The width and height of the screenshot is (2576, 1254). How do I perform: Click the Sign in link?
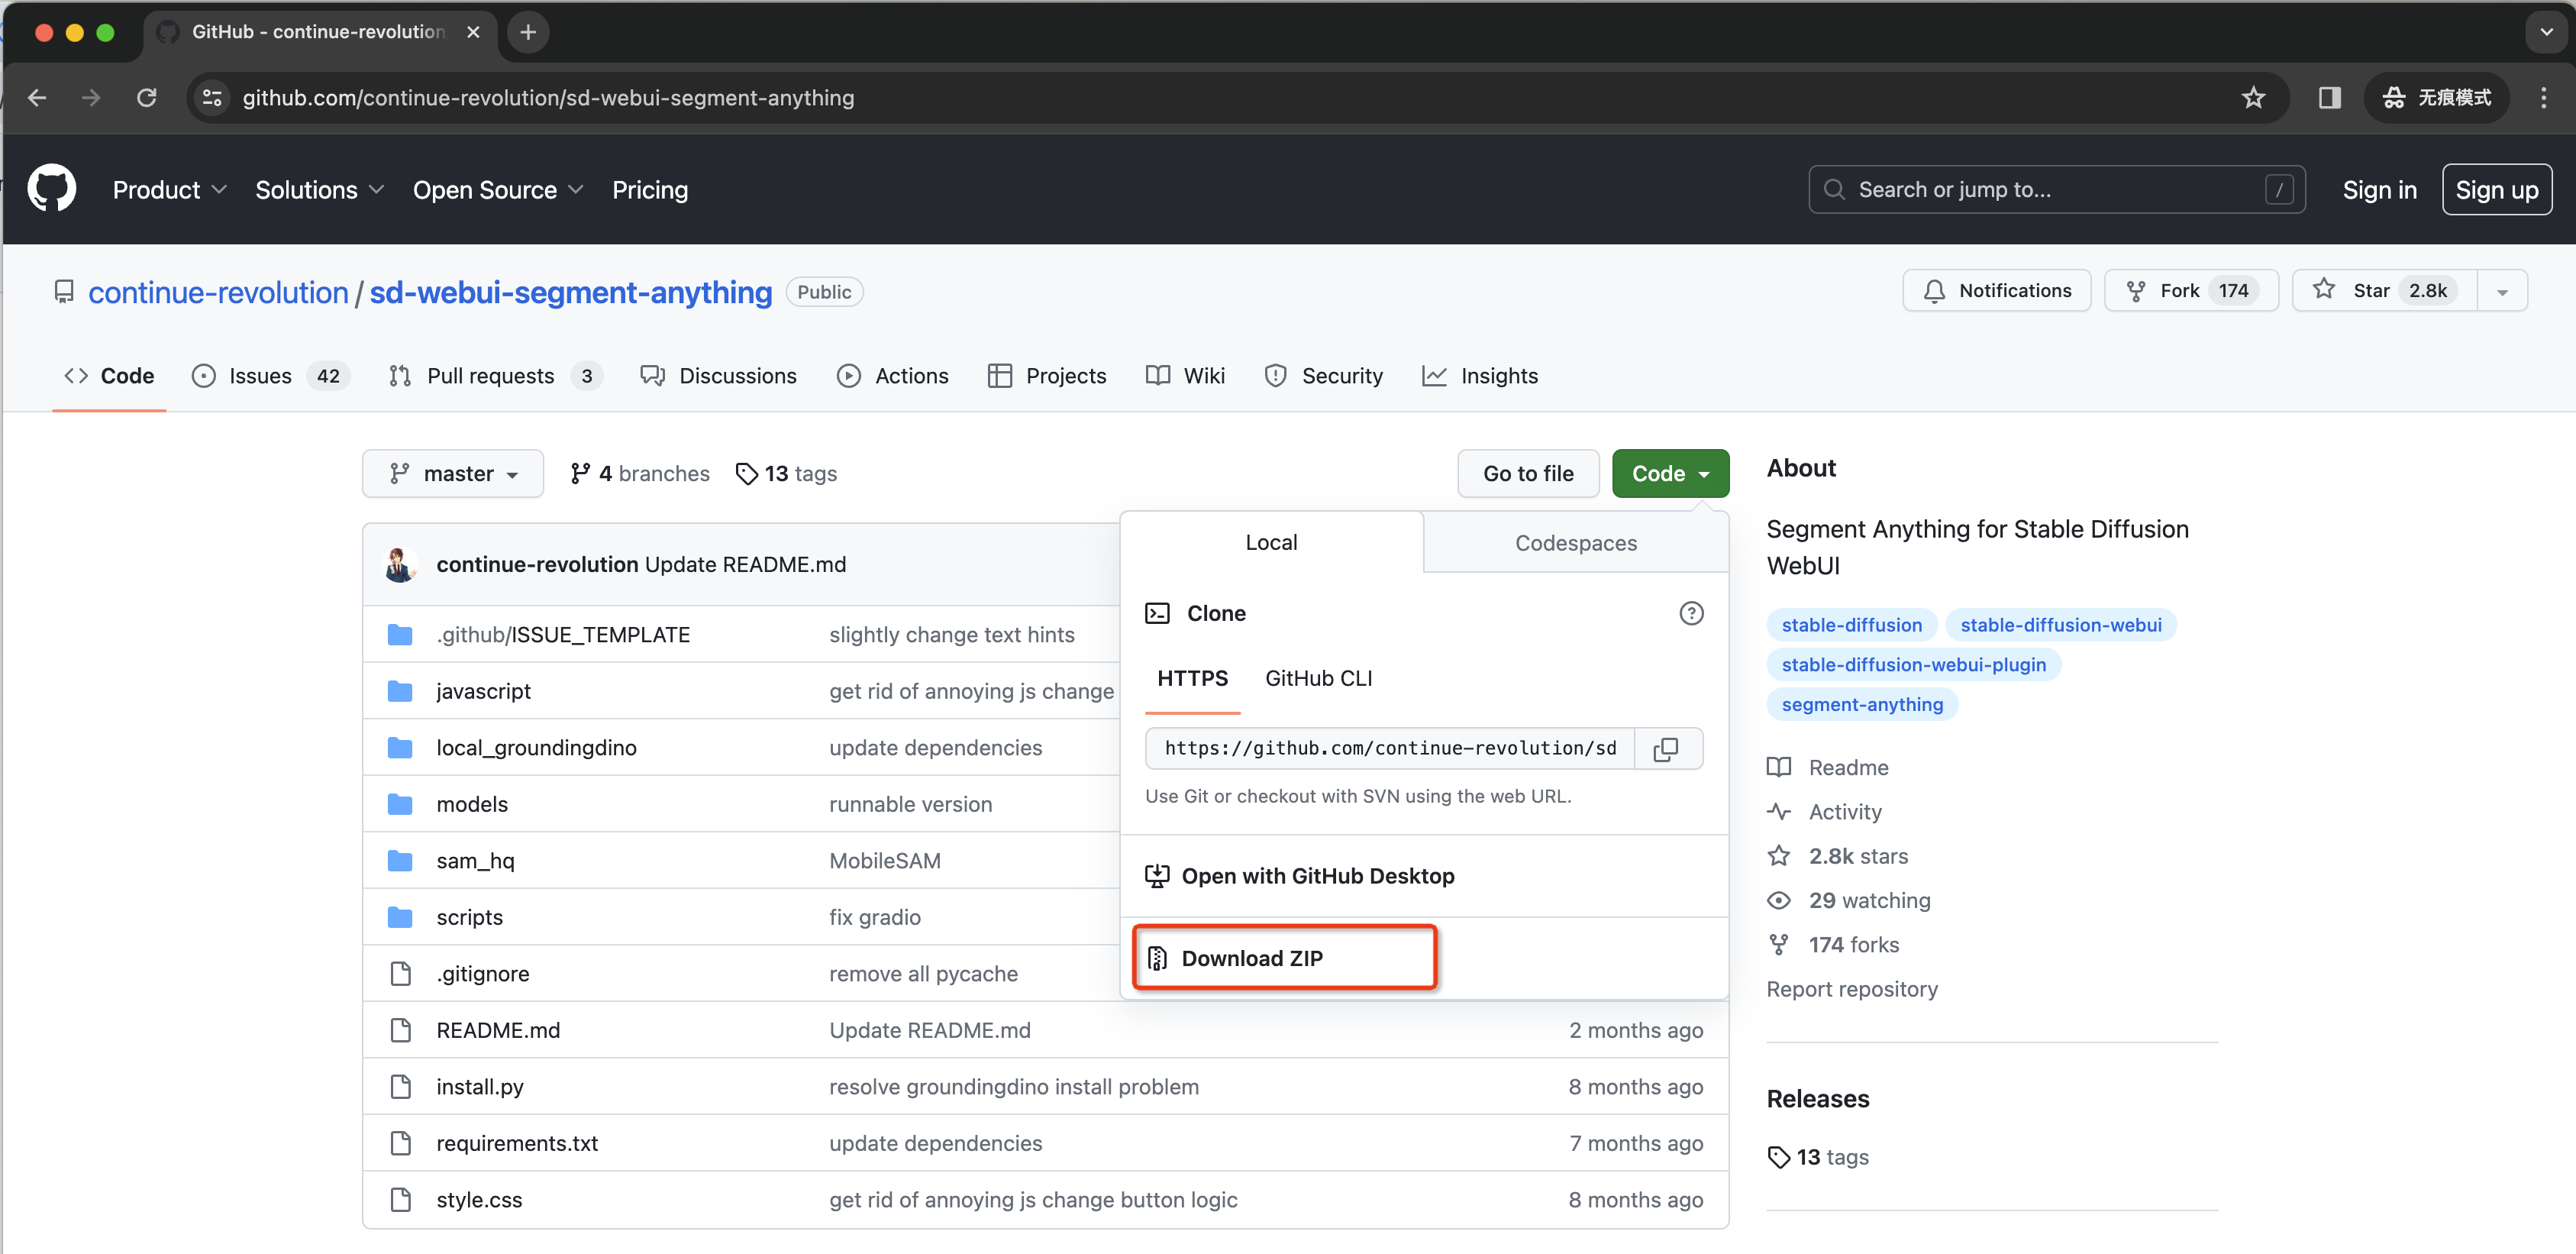(x=2379, y=190)
